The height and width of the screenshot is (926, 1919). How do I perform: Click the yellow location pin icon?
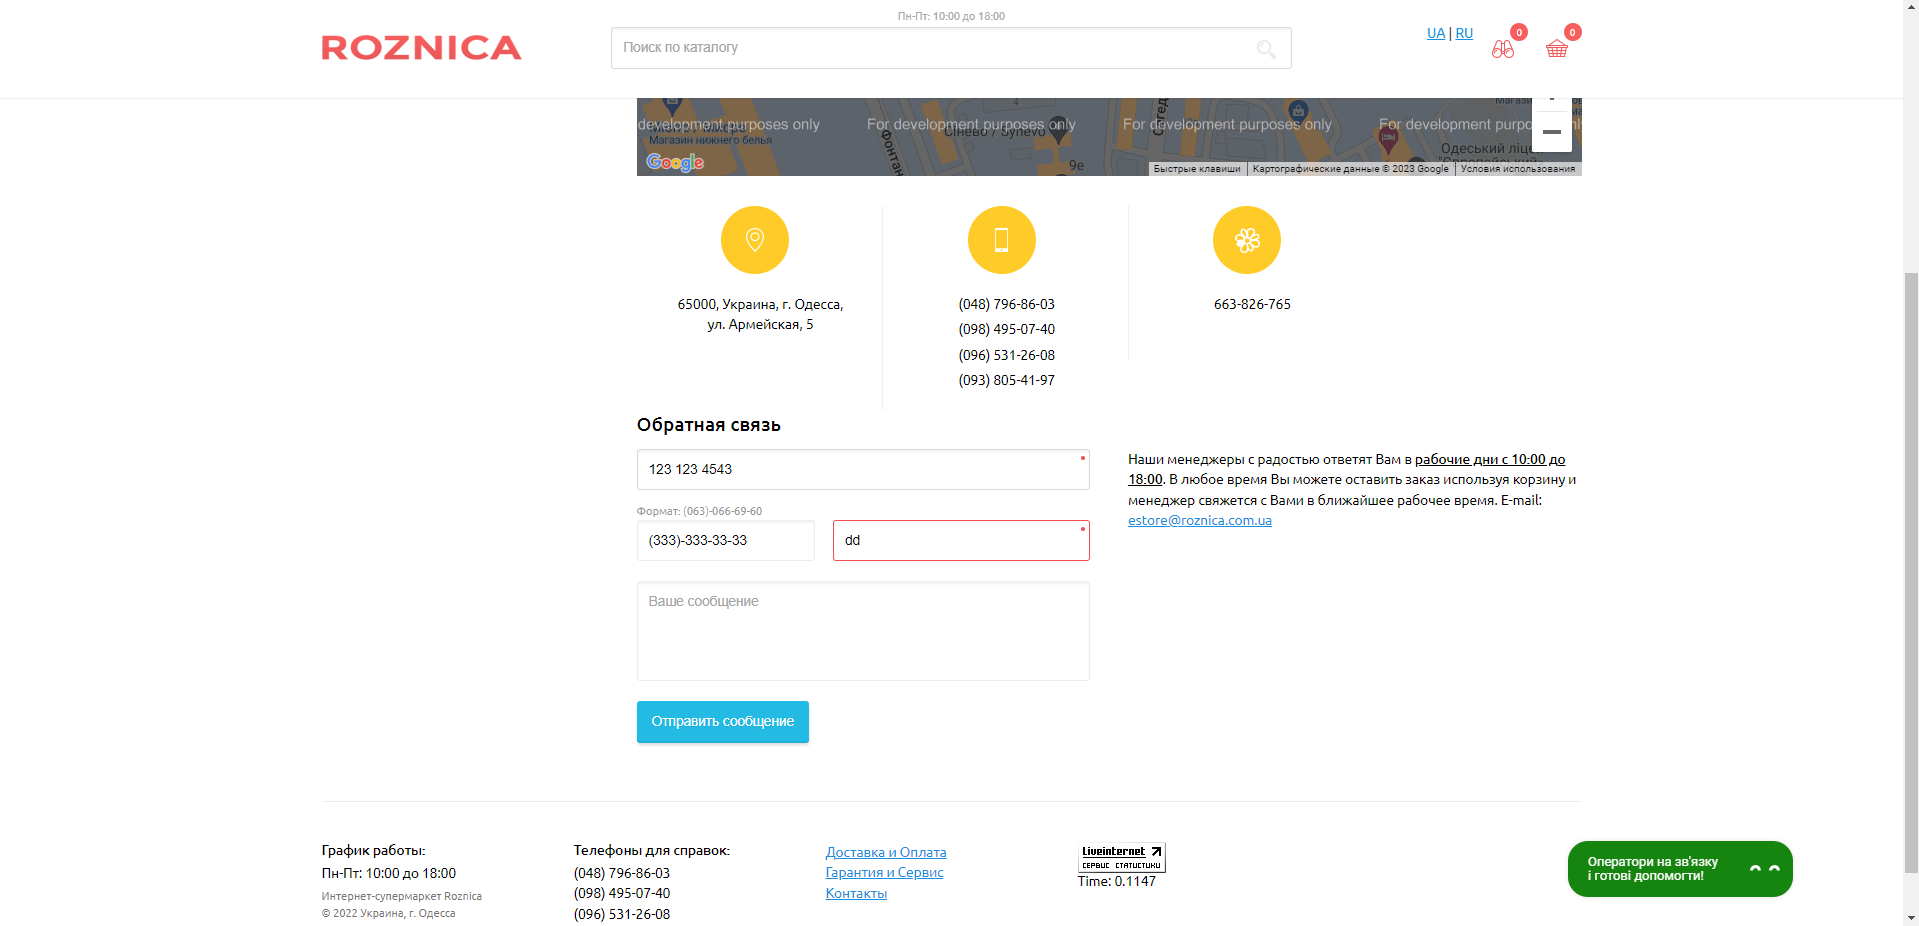click(x=755, y=240)
